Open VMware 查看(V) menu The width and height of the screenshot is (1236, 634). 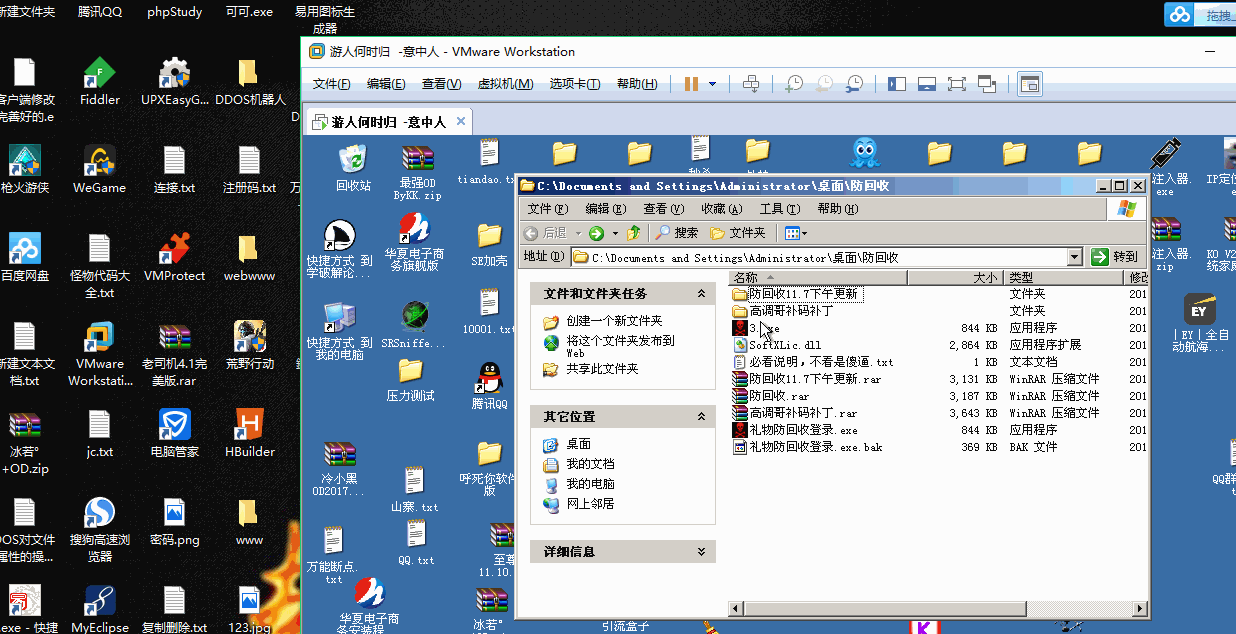click(441, 84)
